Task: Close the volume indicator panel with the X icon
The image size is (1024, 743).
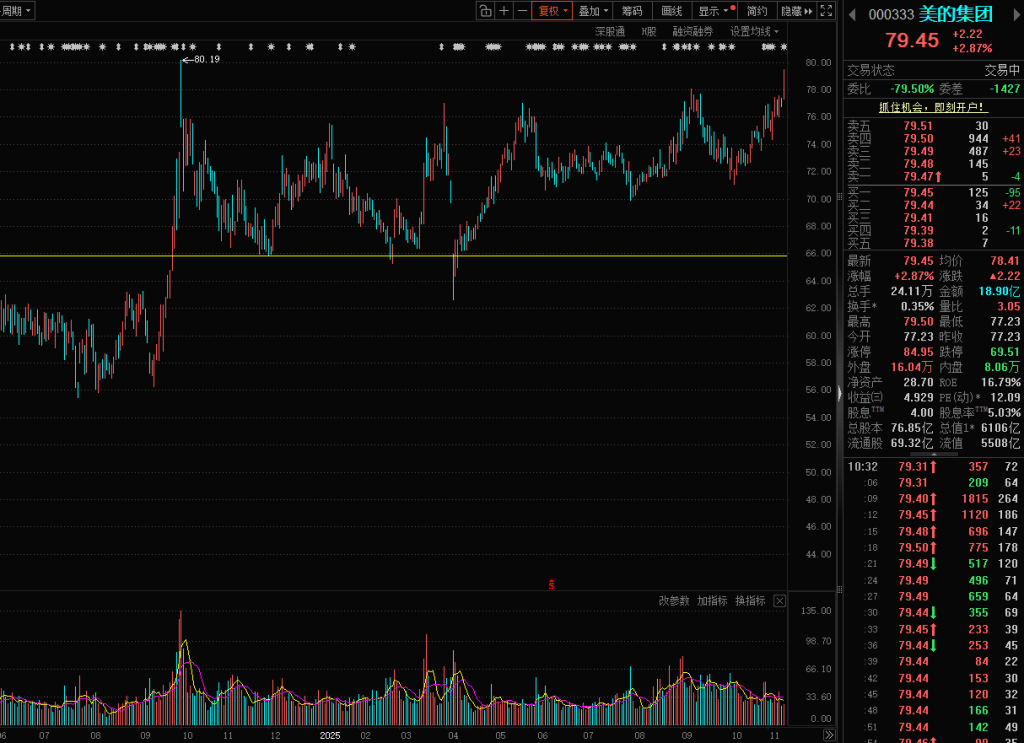Action: (779, 601)
